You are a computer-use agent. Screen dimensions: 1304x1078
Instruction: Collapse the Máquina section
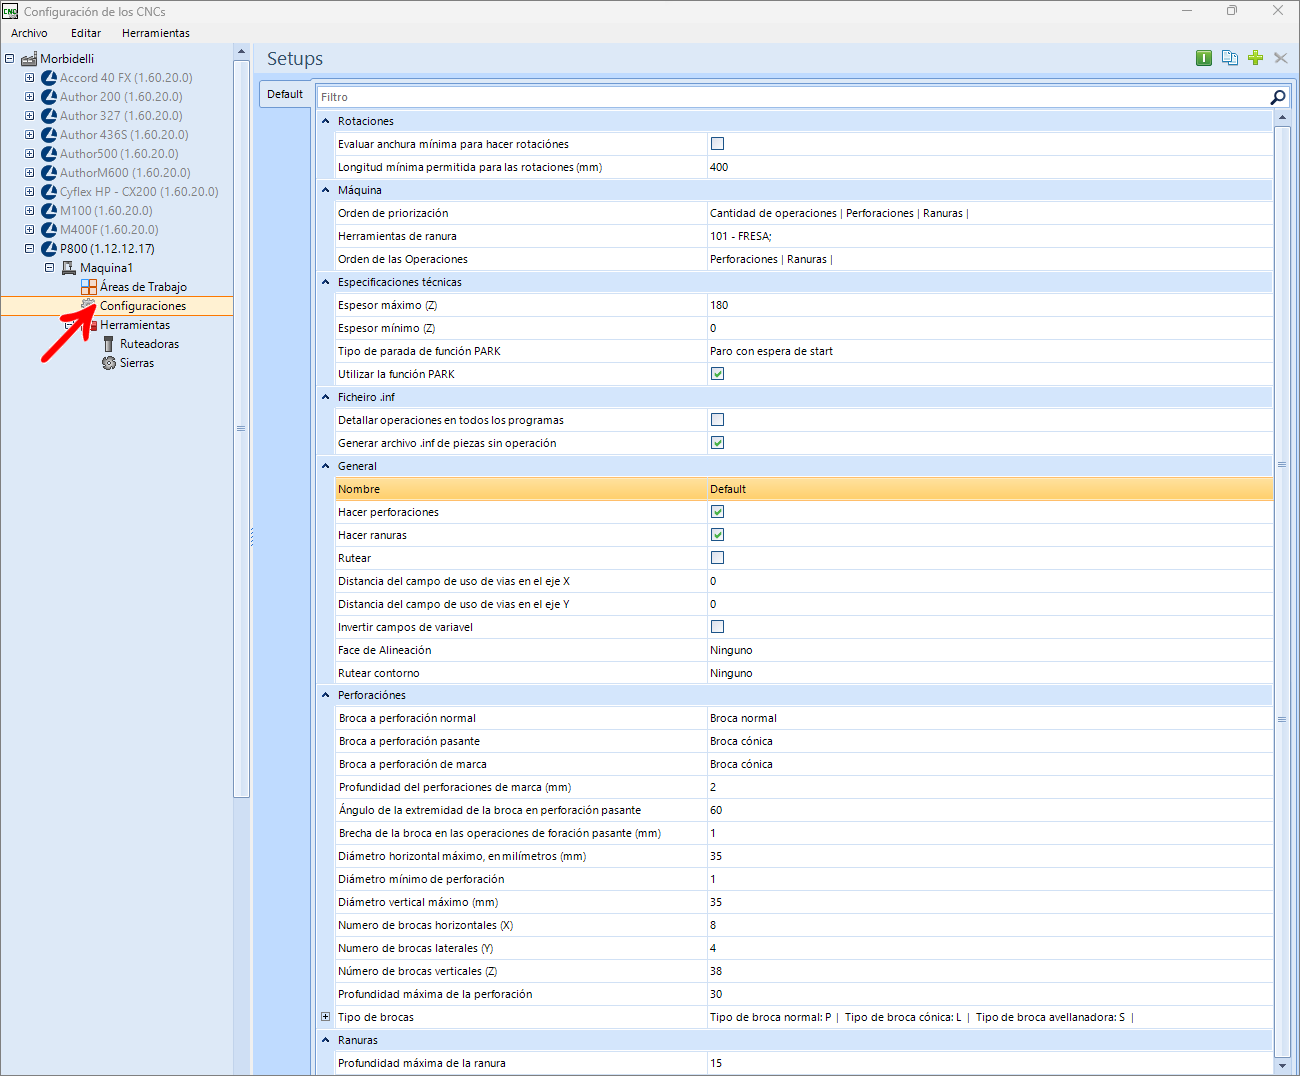(x=326, y=190)
